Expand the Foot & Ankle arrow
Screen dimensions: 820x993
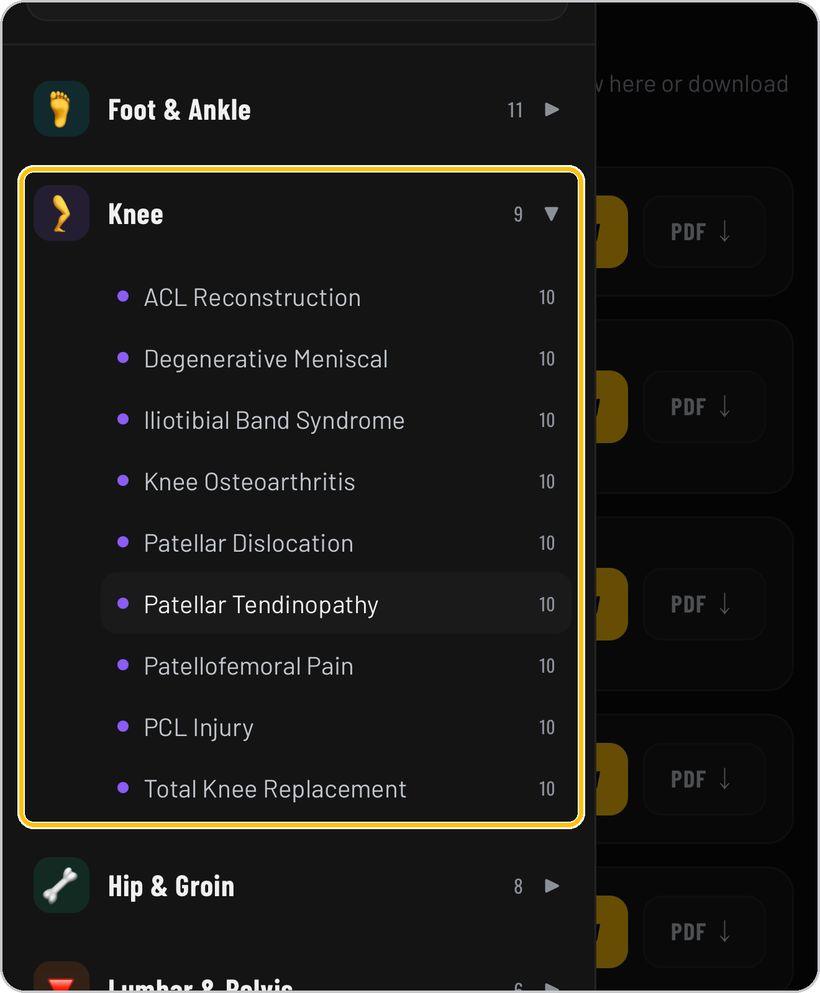[x=552, y=110]
